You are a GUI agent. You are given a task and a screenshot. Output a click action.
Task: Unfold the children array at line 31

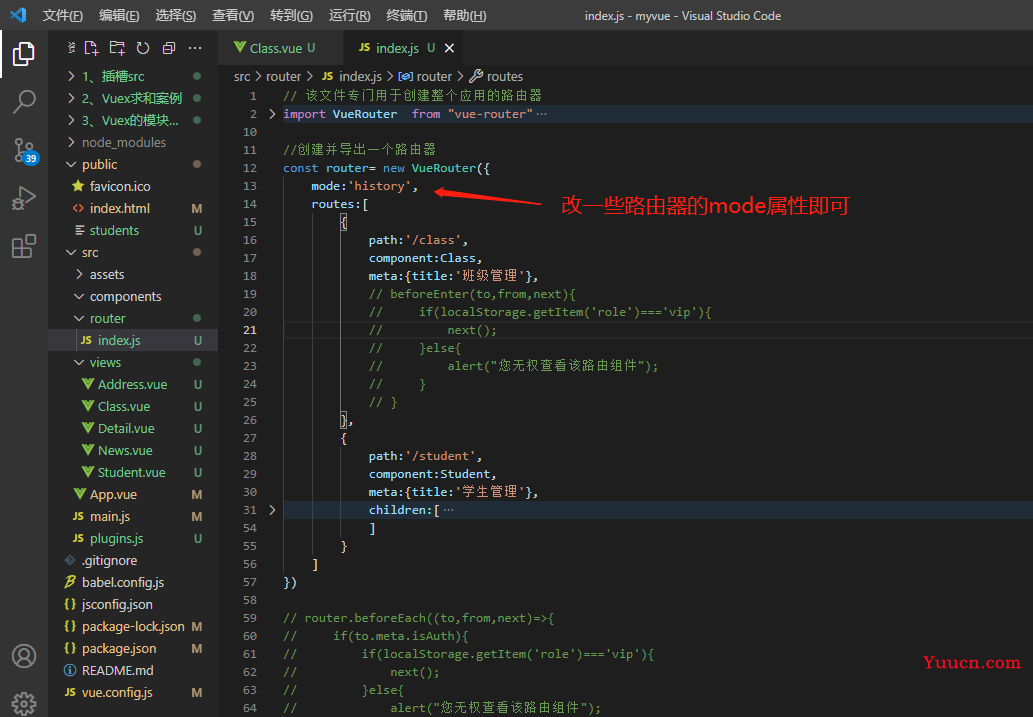pos(272,510)
